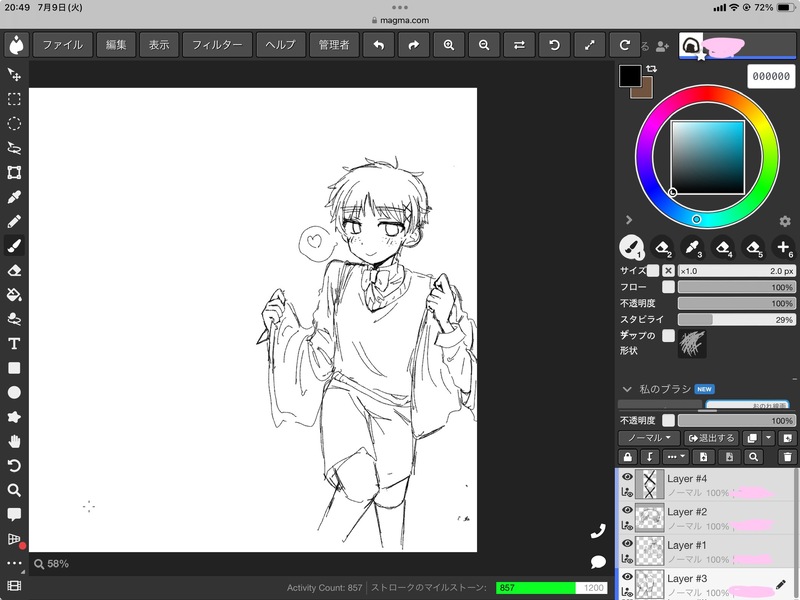
Task: Flip the canvas view horizontally
Action: [x=519, y=45]
